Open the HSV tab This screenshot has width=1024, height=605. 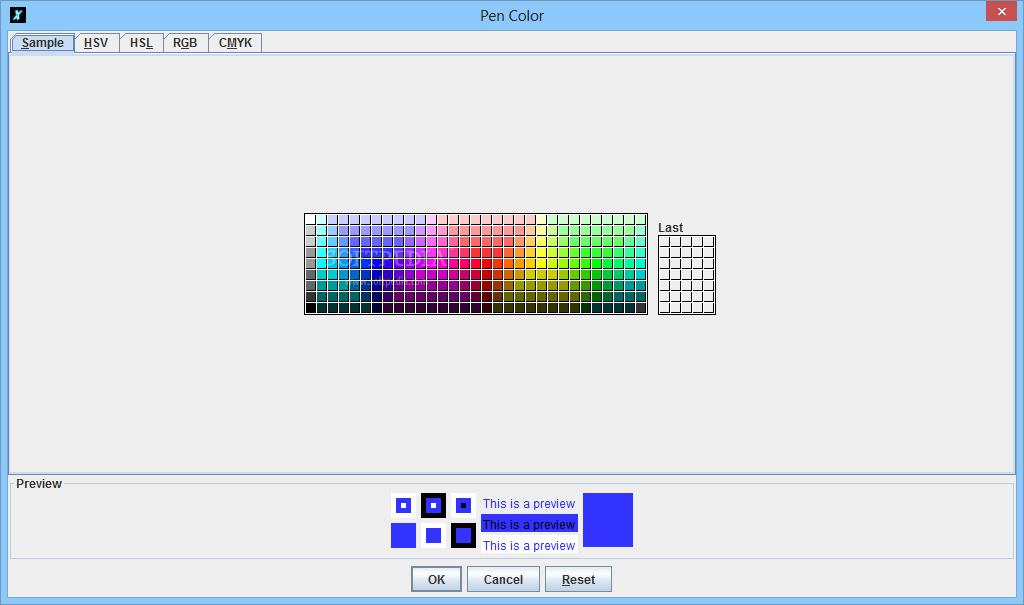point(96,42)
